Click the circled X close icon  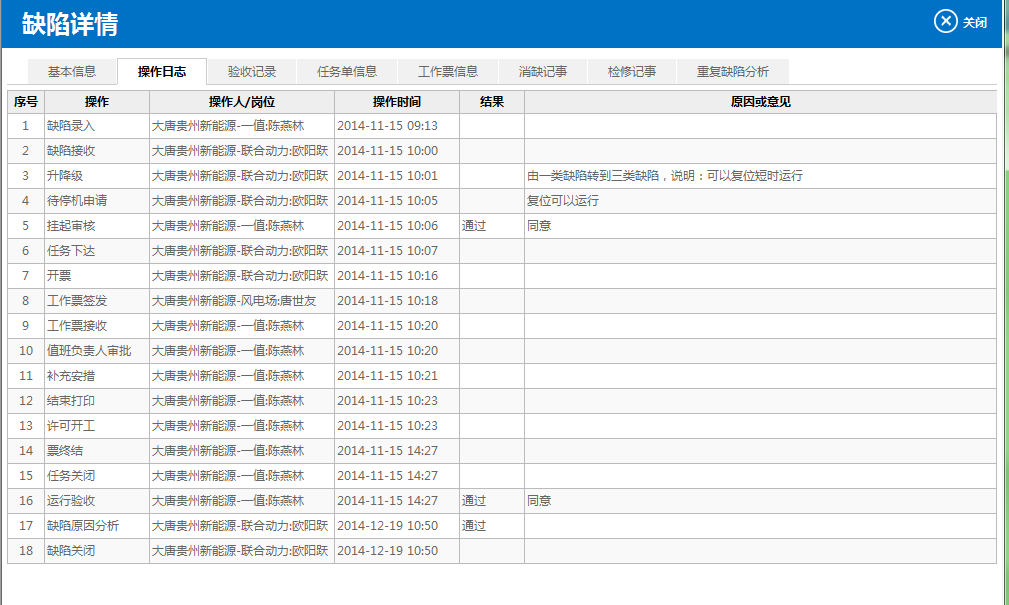click(x=945, y=21)
